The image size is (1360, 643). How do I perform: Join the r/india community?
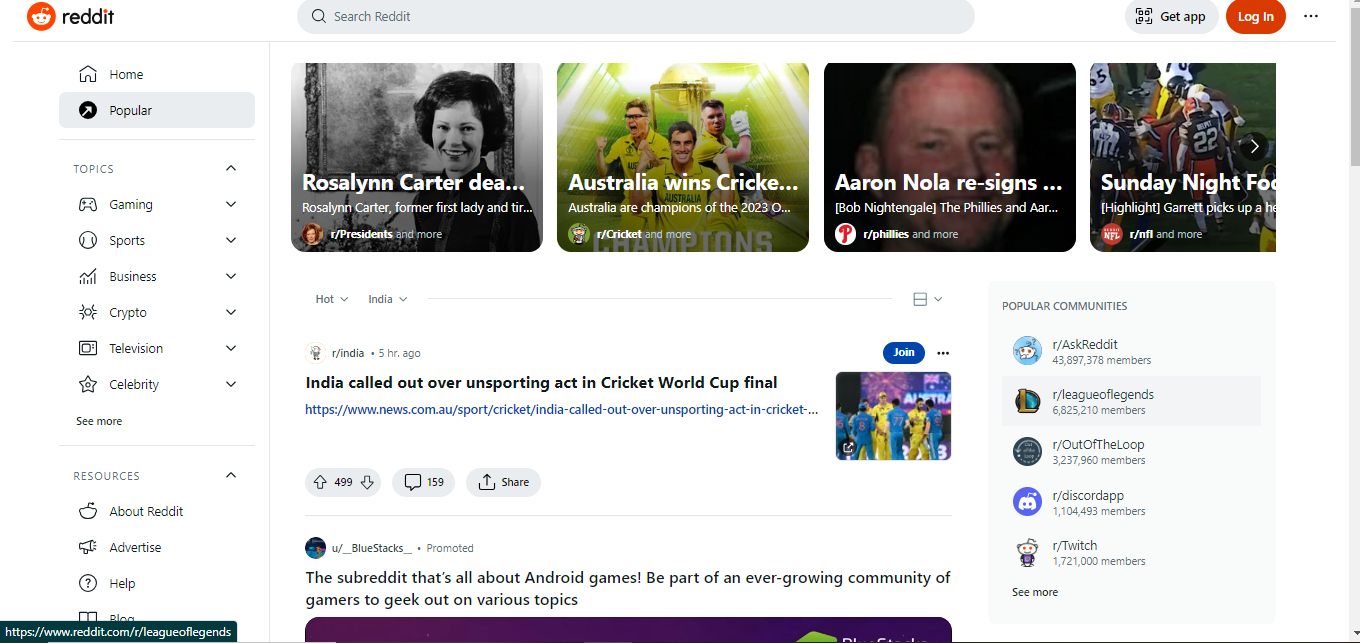pos(904,352)
